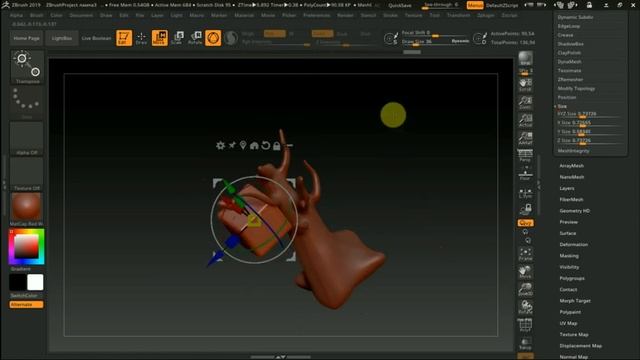Open the Home Page button
This screenshot has width=640, height=360.
click(x=27, y=38)
